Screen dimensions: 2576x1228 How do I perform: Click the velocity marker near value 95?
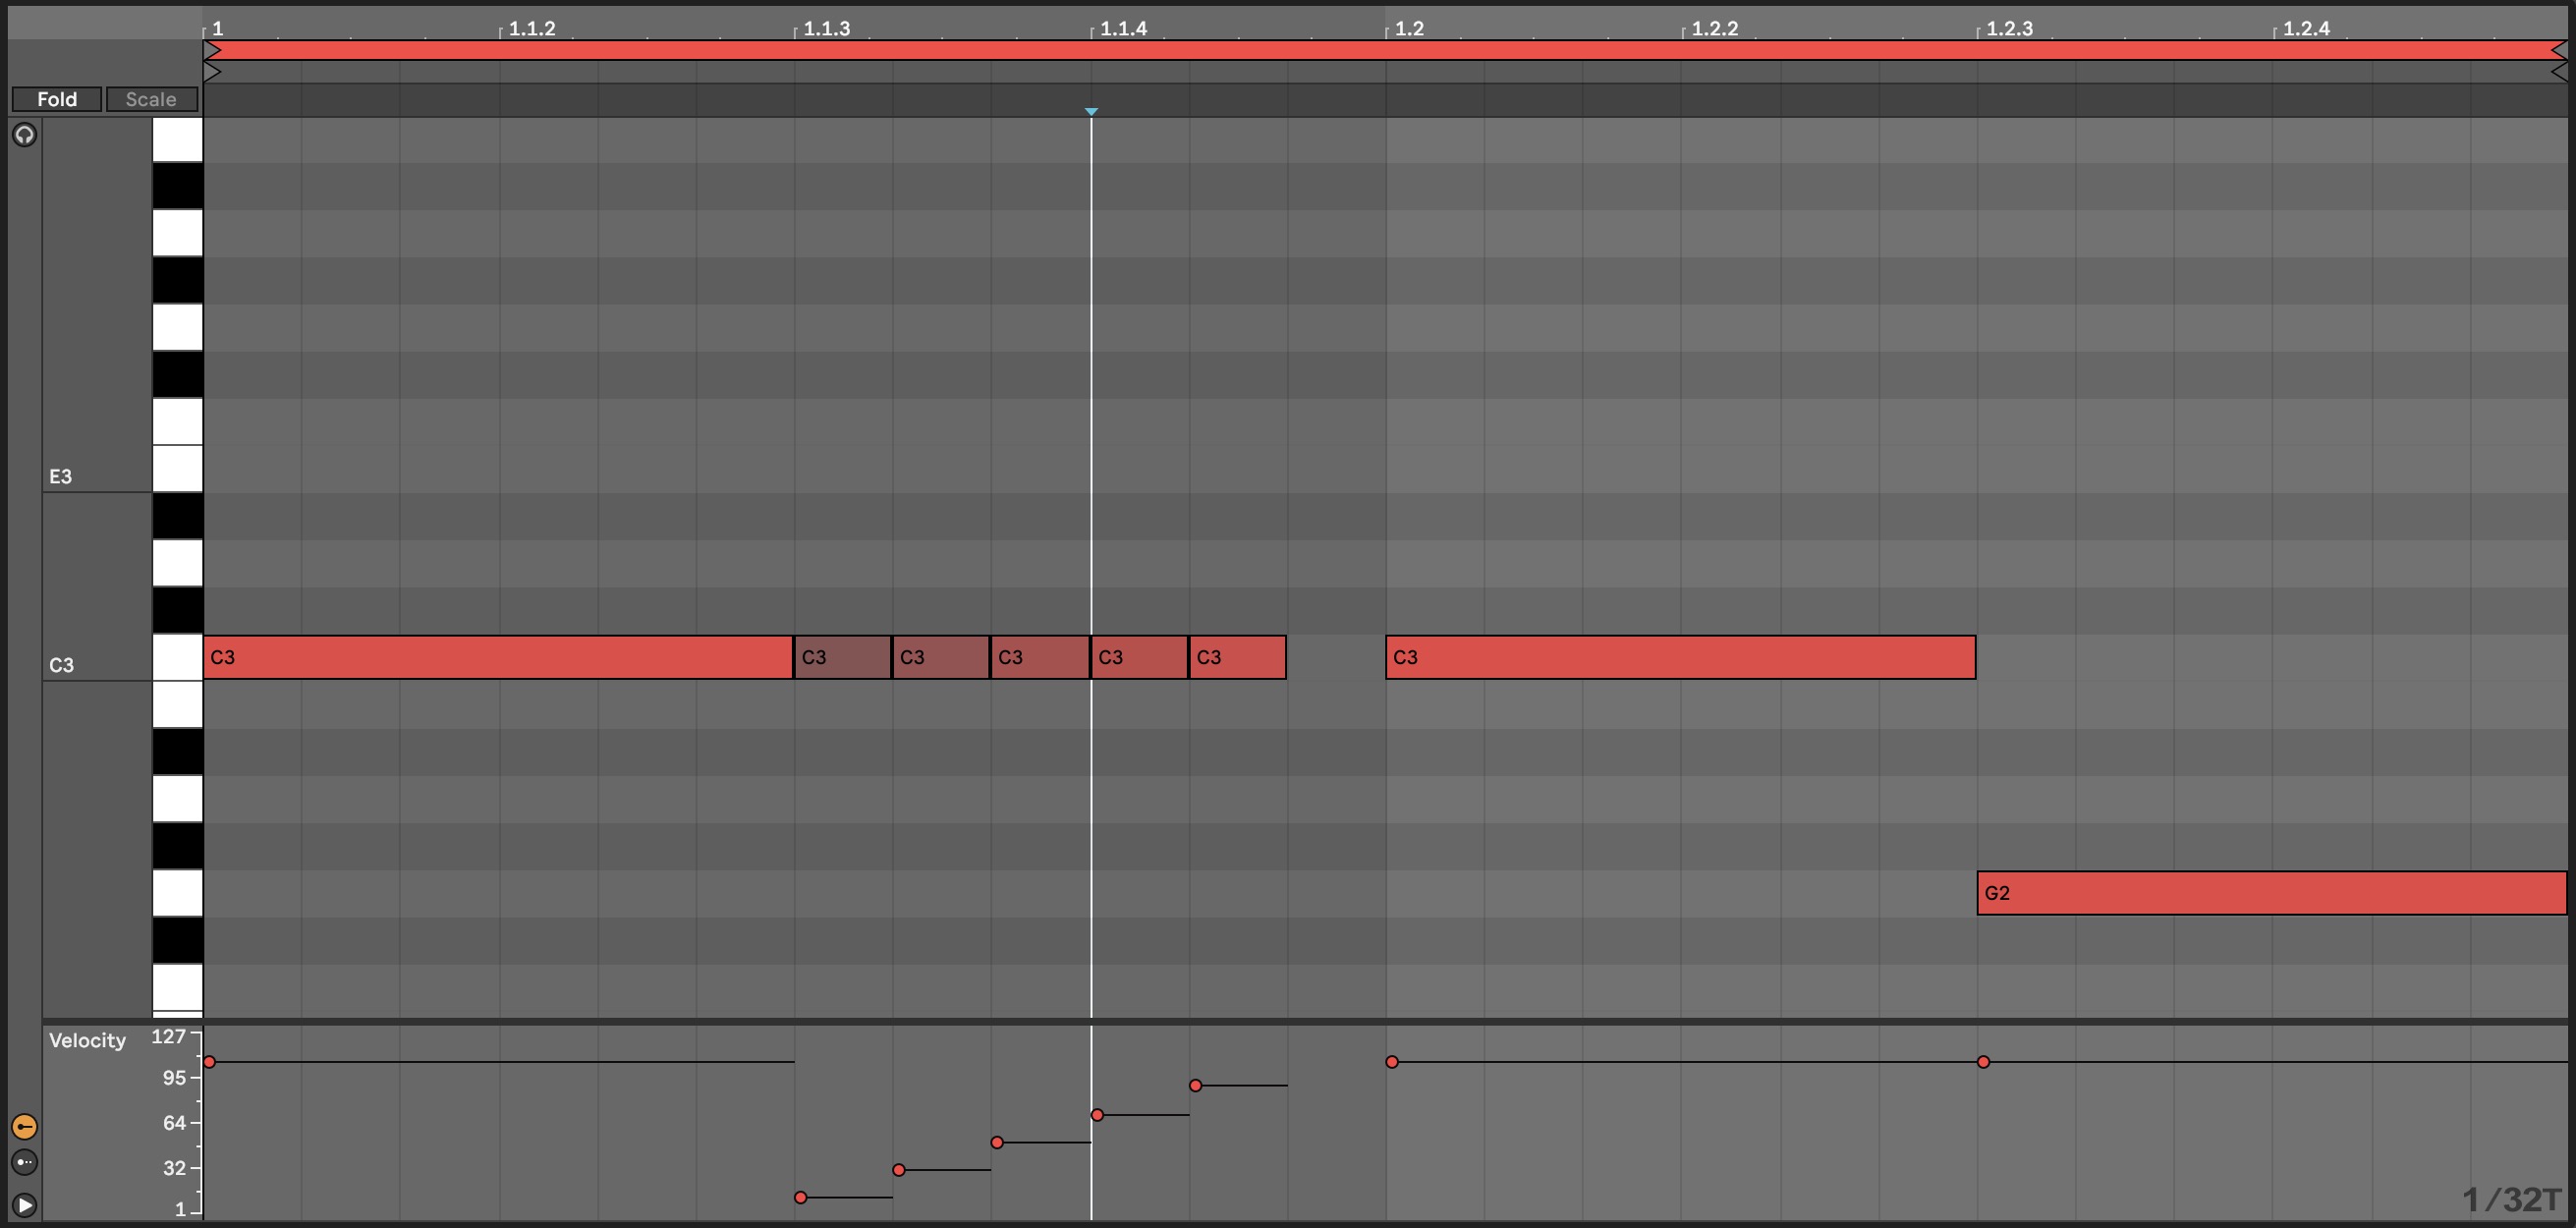pos(1195,1085)
